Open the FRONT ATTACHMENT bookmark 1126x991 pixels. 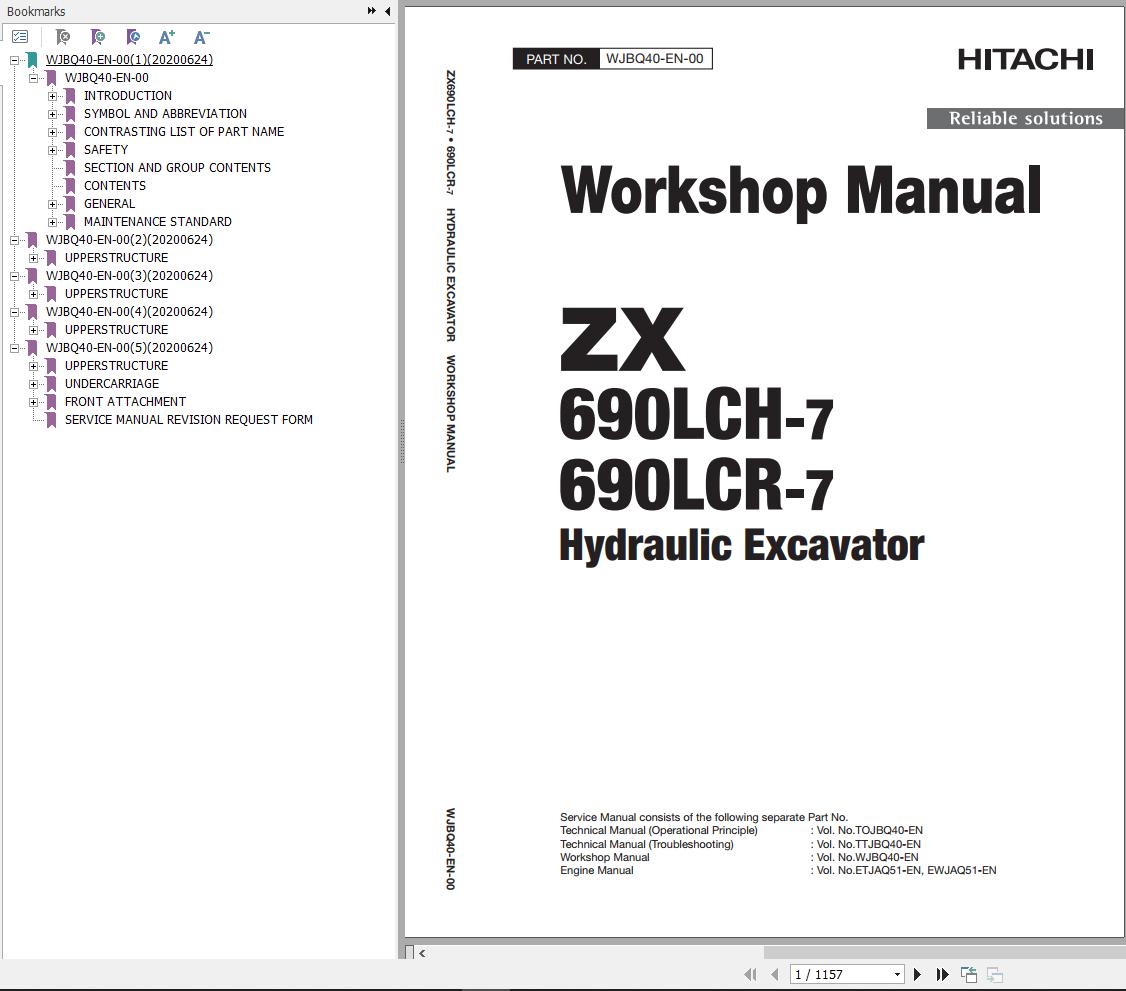[x=126, y=401]
